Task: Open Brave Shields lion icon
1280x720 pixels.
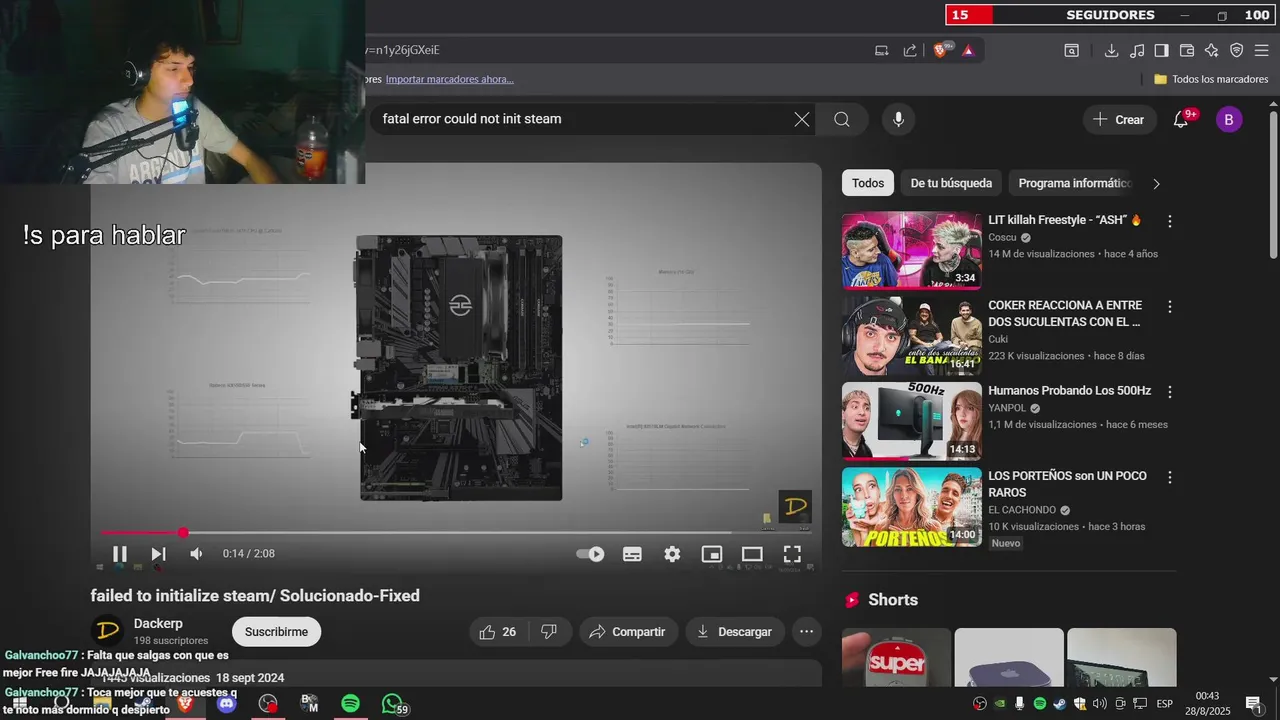Action: point(941,50)
